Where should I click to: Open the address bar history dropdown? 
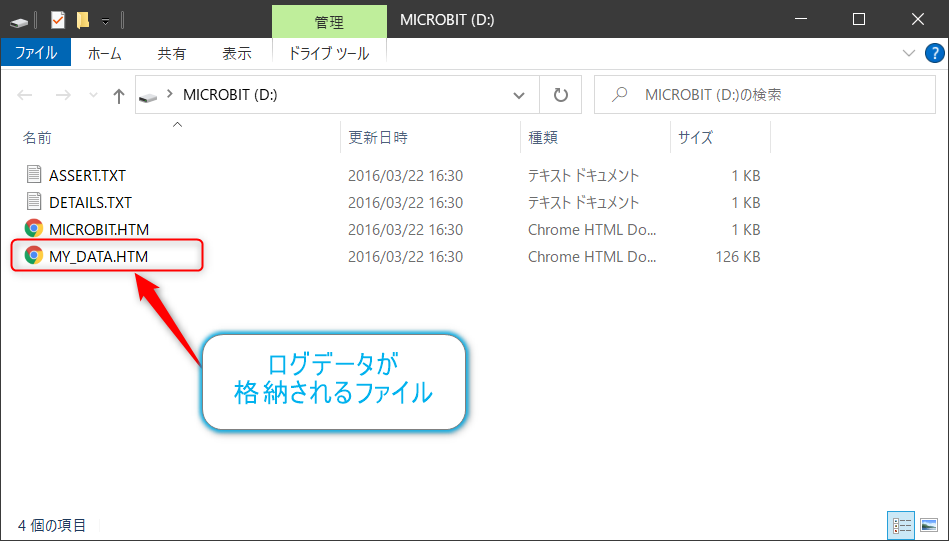click(x=519, y=95)
